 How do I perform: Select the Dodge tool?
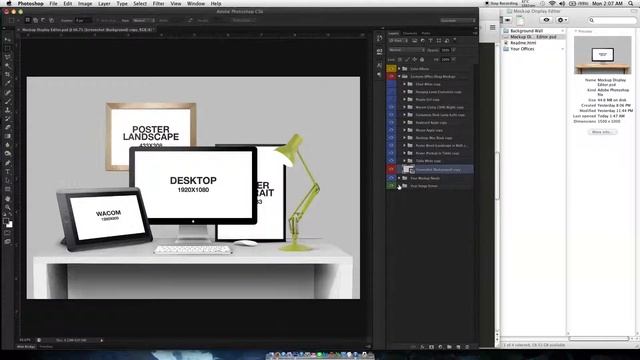[8, 154]
